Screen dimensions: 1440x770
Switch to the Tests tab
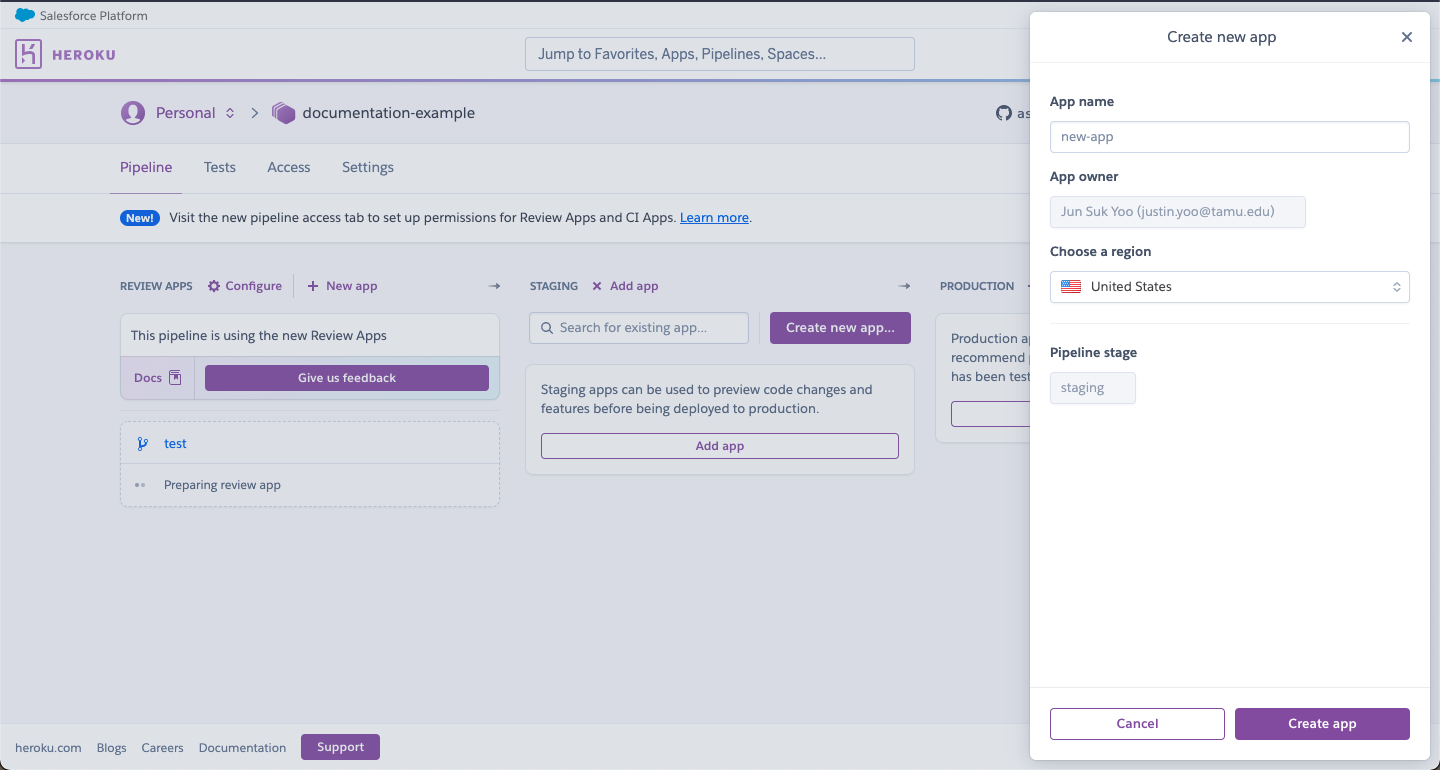point(220,167)
